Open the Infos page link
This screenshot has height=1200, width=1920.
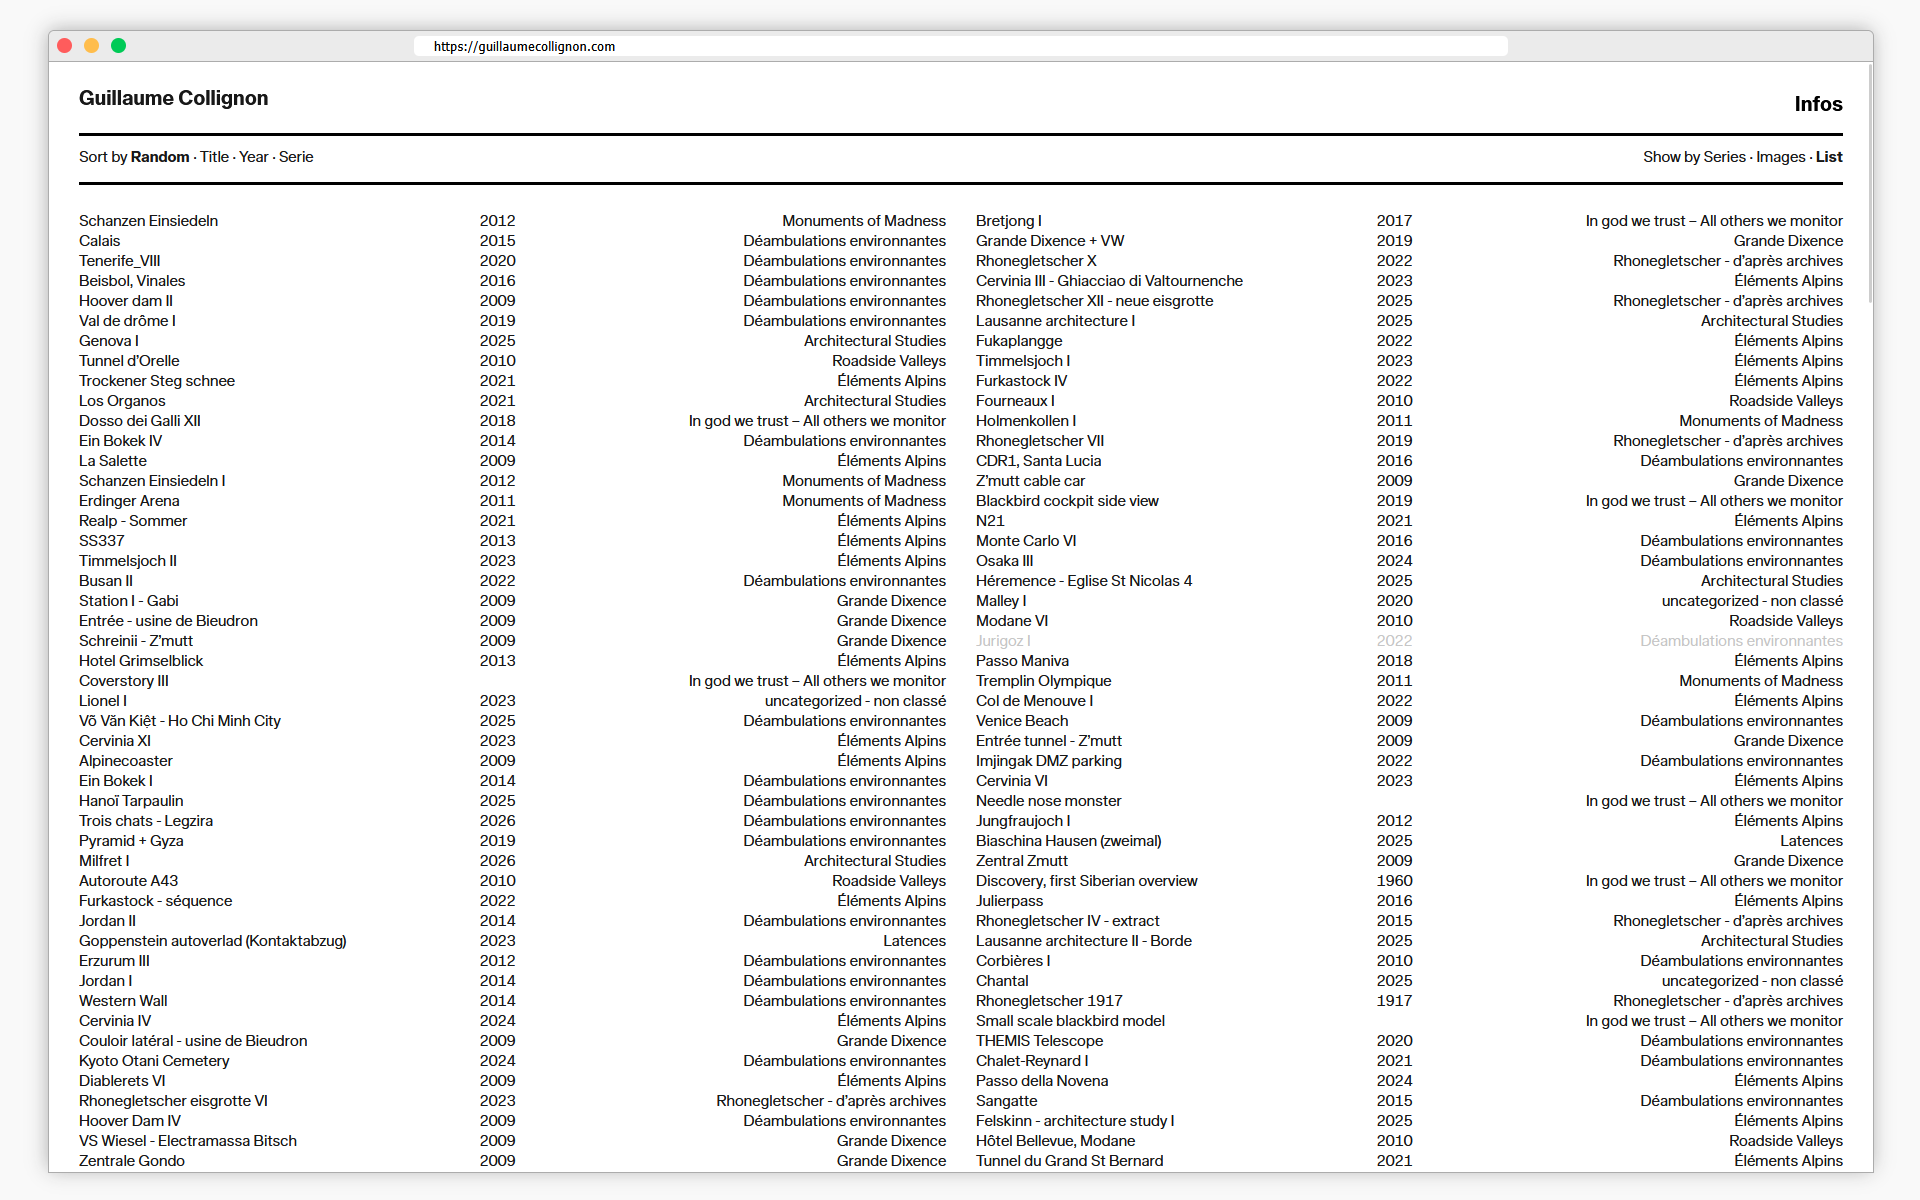(1817, 104)
